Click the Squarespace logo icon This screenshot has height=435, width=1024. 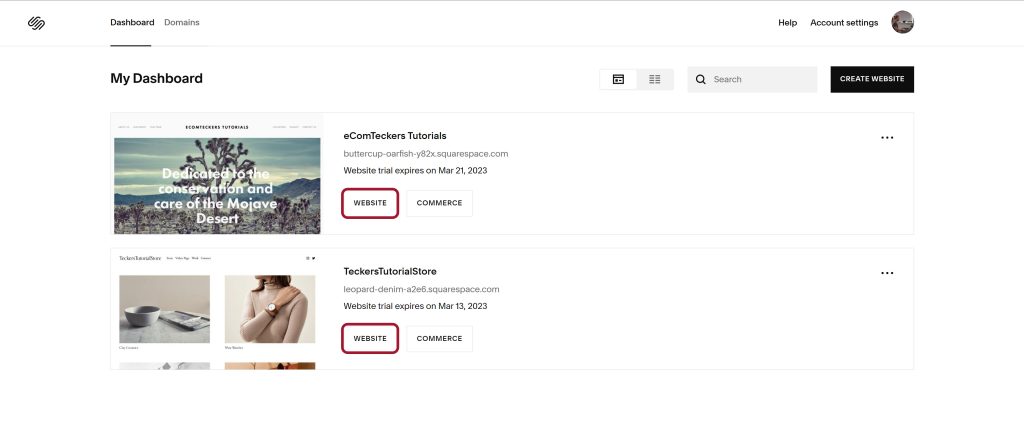[x=37, y=24]
